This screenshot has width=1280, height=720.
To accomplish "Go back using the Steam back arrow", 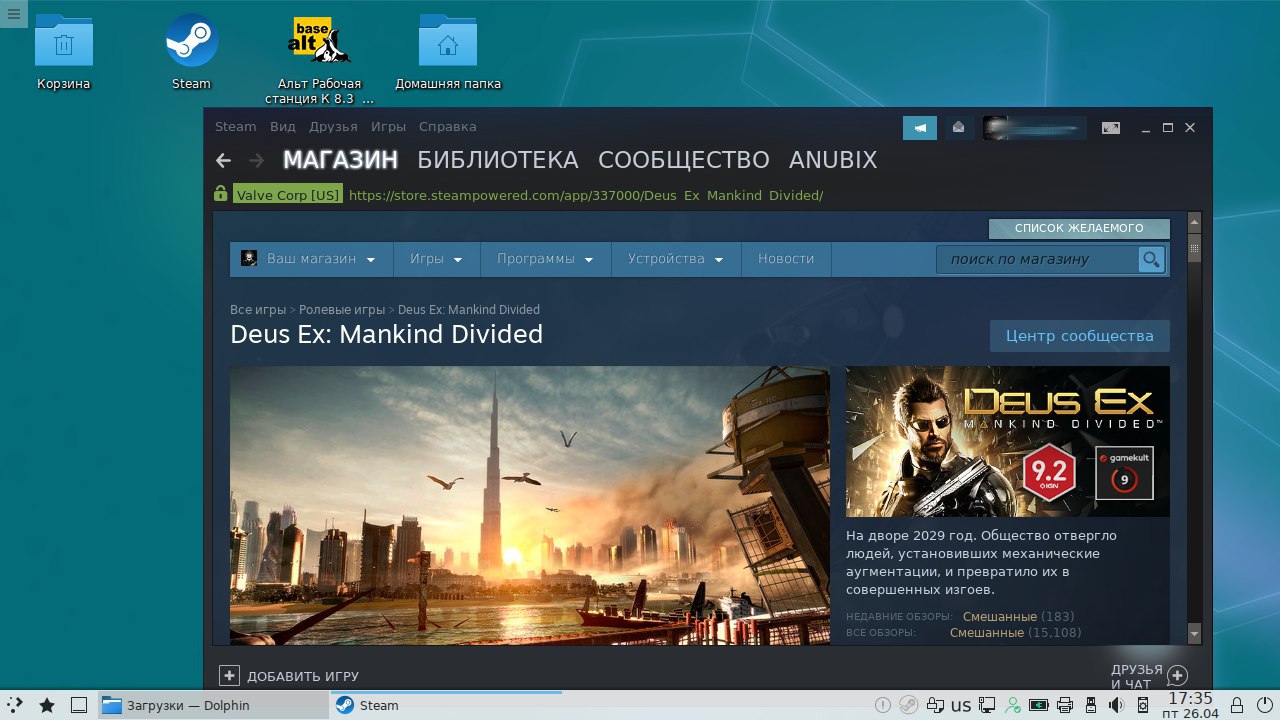I will (x=224, y=160).
